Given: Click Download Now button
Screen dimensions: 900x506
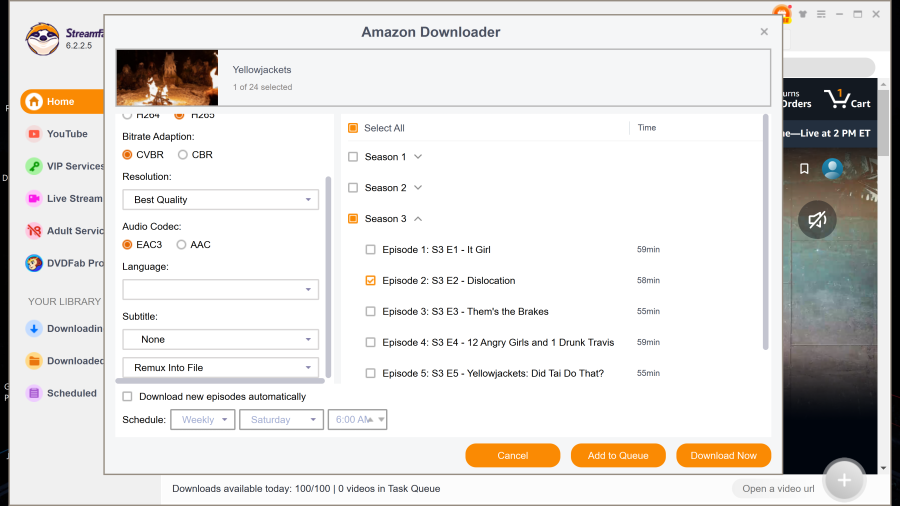Looking at the screenshot, I should (723, 456).
